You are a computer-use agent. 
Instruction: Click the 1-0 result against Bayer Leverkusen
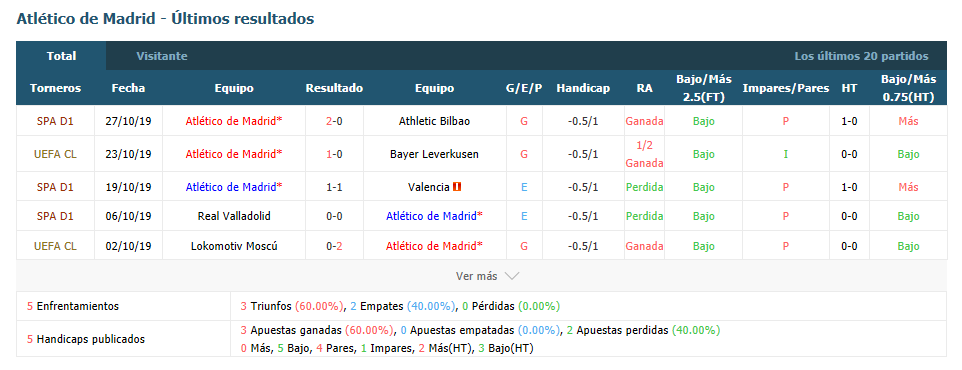pyautogui.click(x=334, y=154)
